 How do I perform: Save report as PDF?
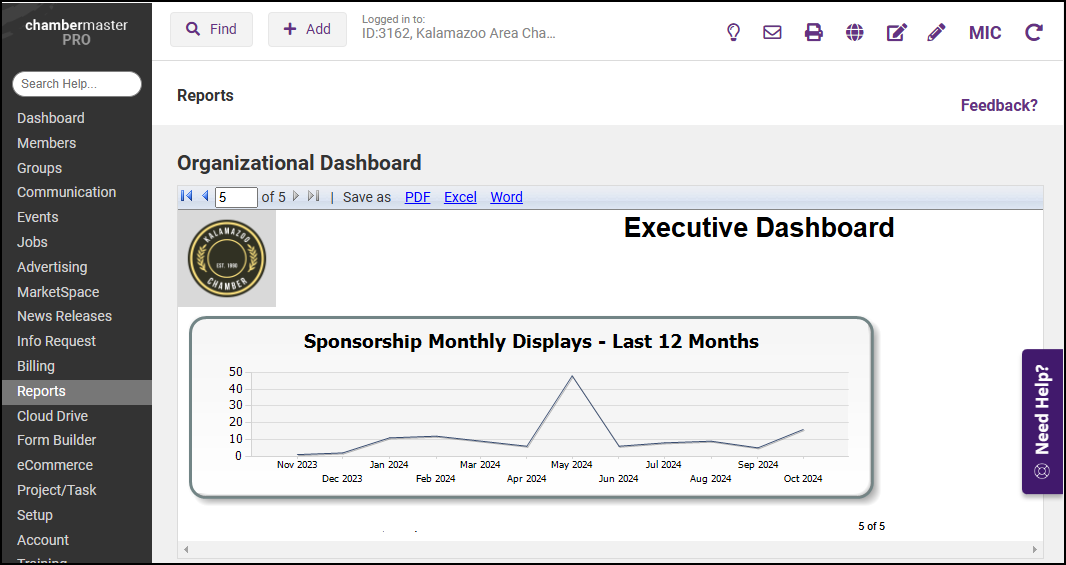[x=417, y=197]
